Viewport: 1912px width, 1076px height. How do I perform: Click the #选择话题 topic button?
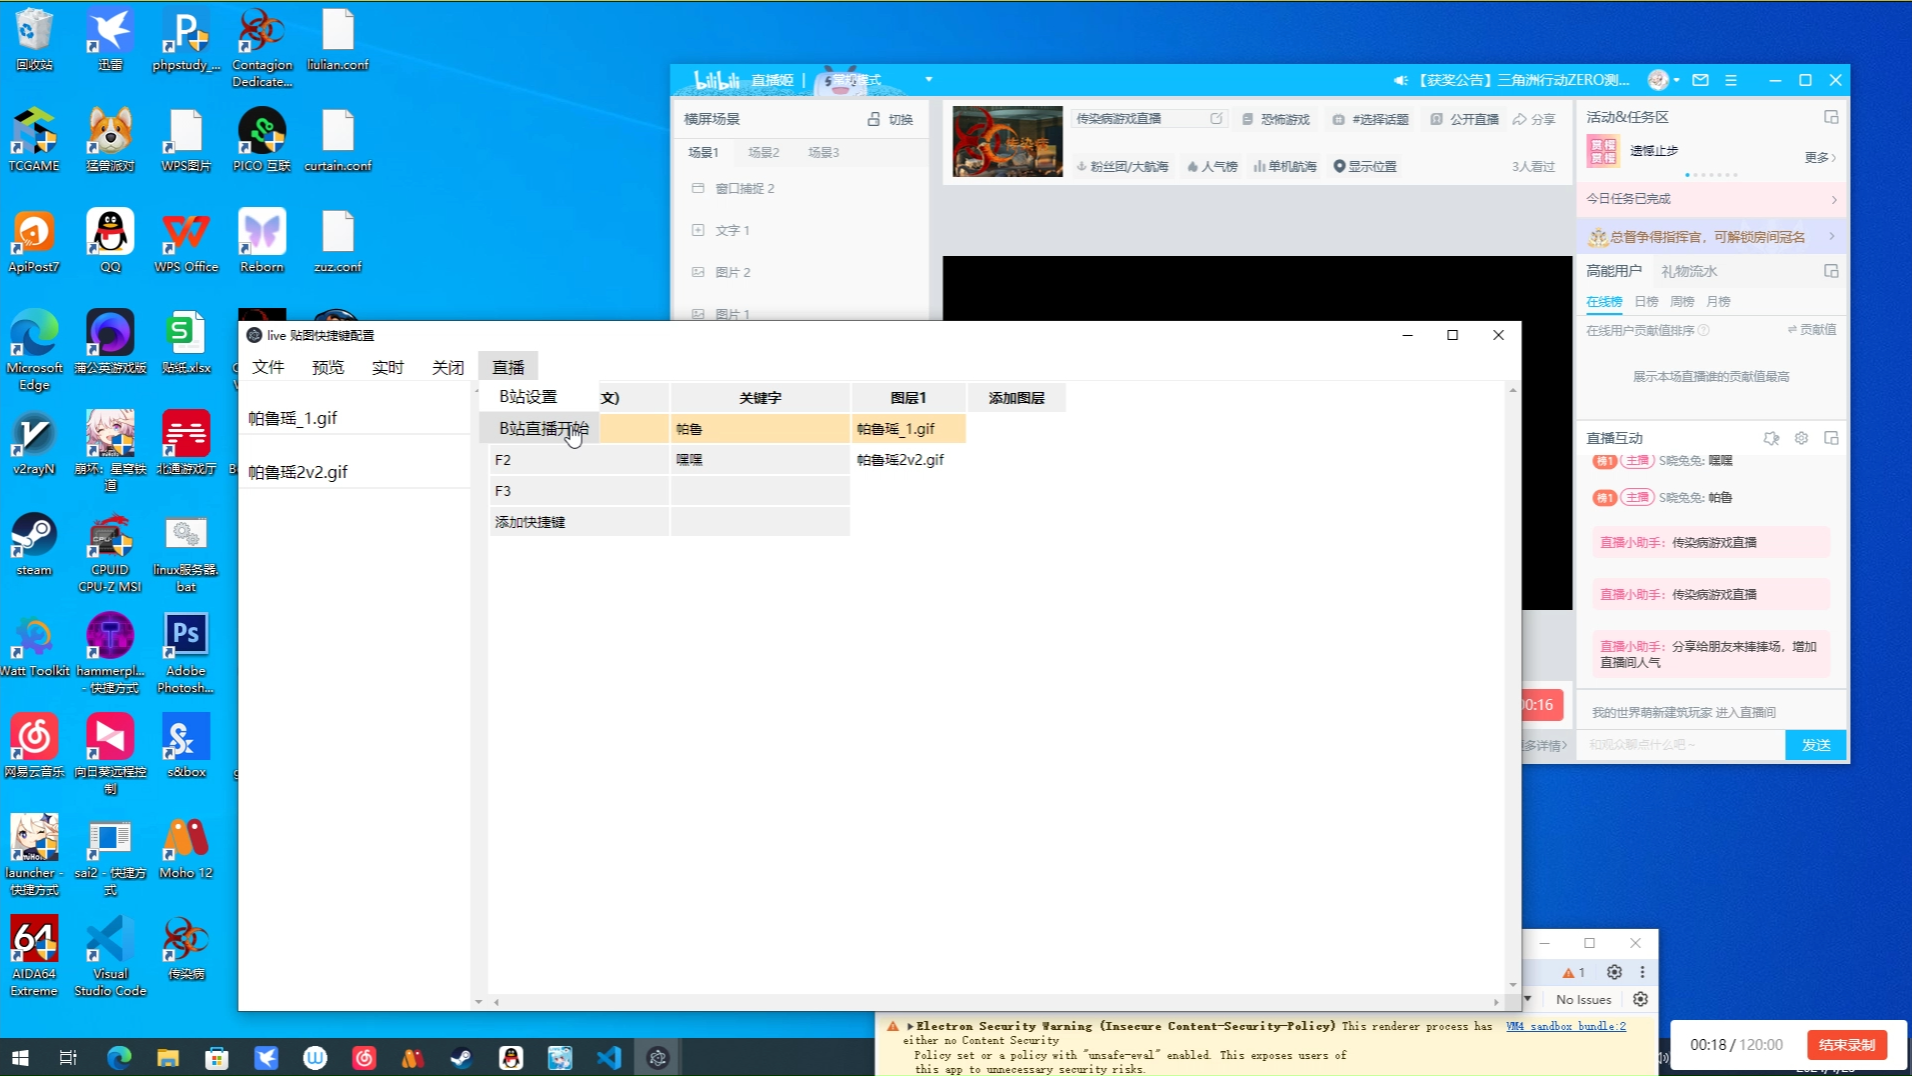click(1371, 119)
